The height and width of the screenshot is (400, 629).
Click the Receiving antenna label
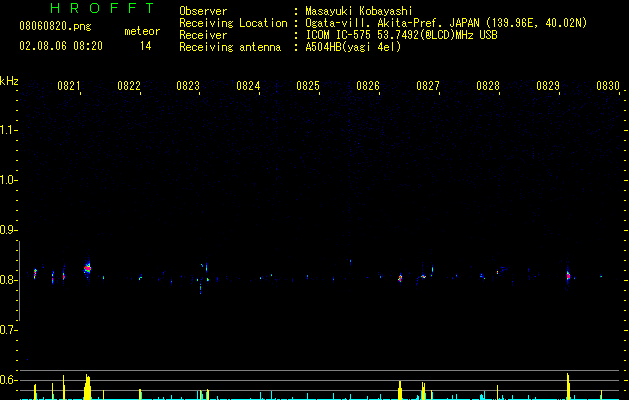pyautogui.click(x=230, y=47)
